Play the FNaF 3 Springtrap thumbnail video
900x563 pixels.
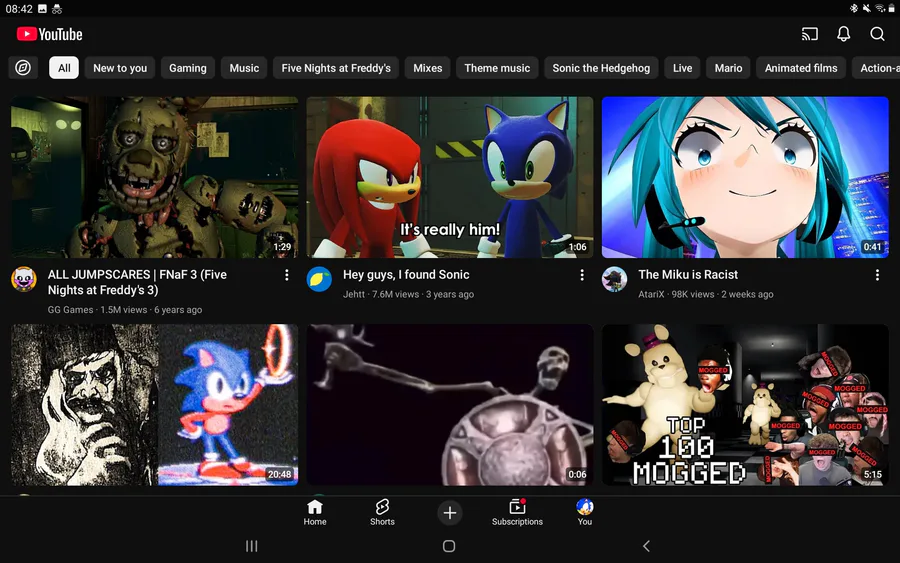pos(154,177)
